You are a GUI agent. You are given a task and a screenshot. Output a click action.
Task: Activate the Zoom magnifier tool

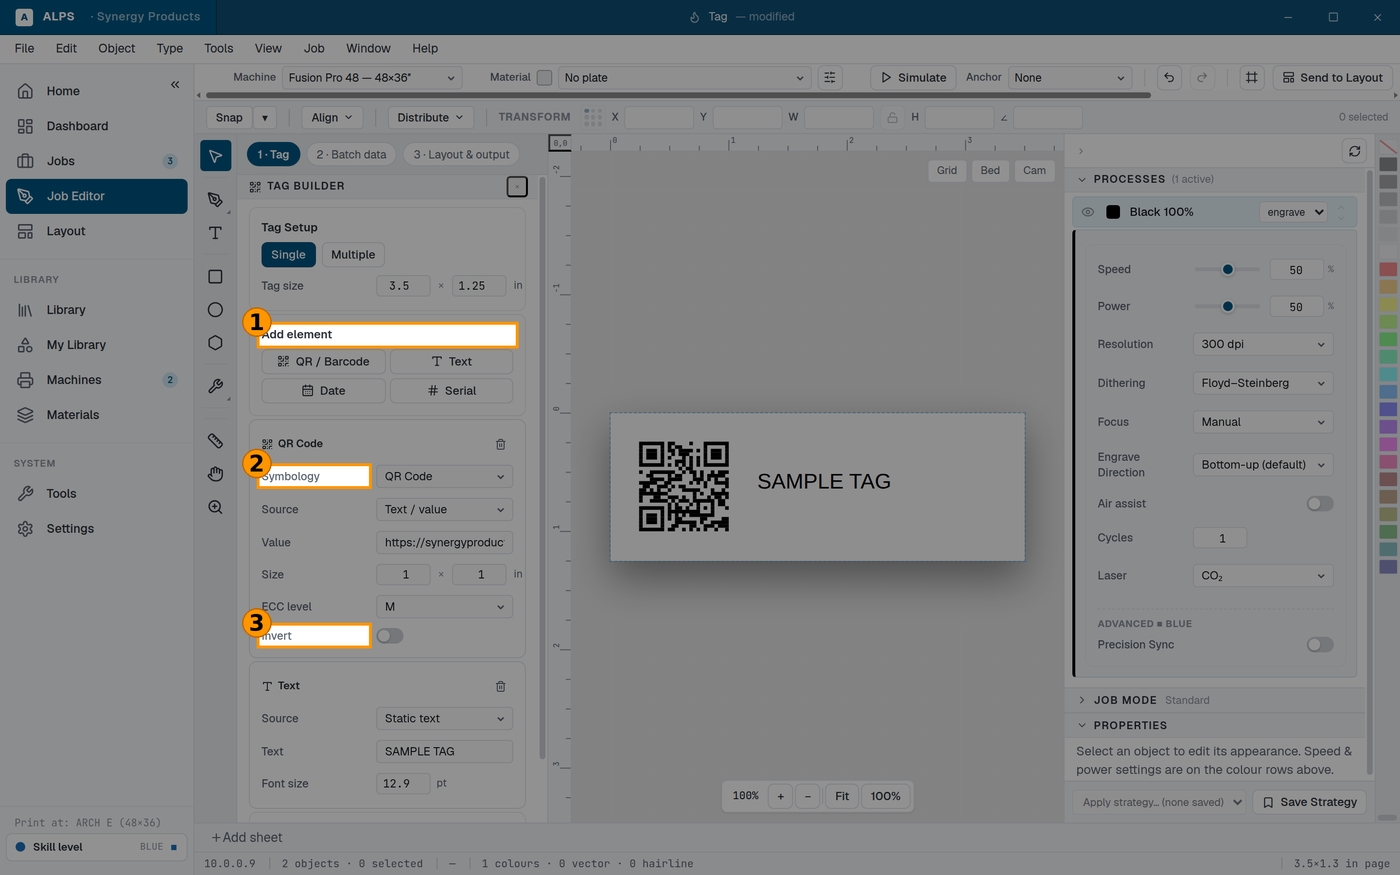click(x=215, y=507)
